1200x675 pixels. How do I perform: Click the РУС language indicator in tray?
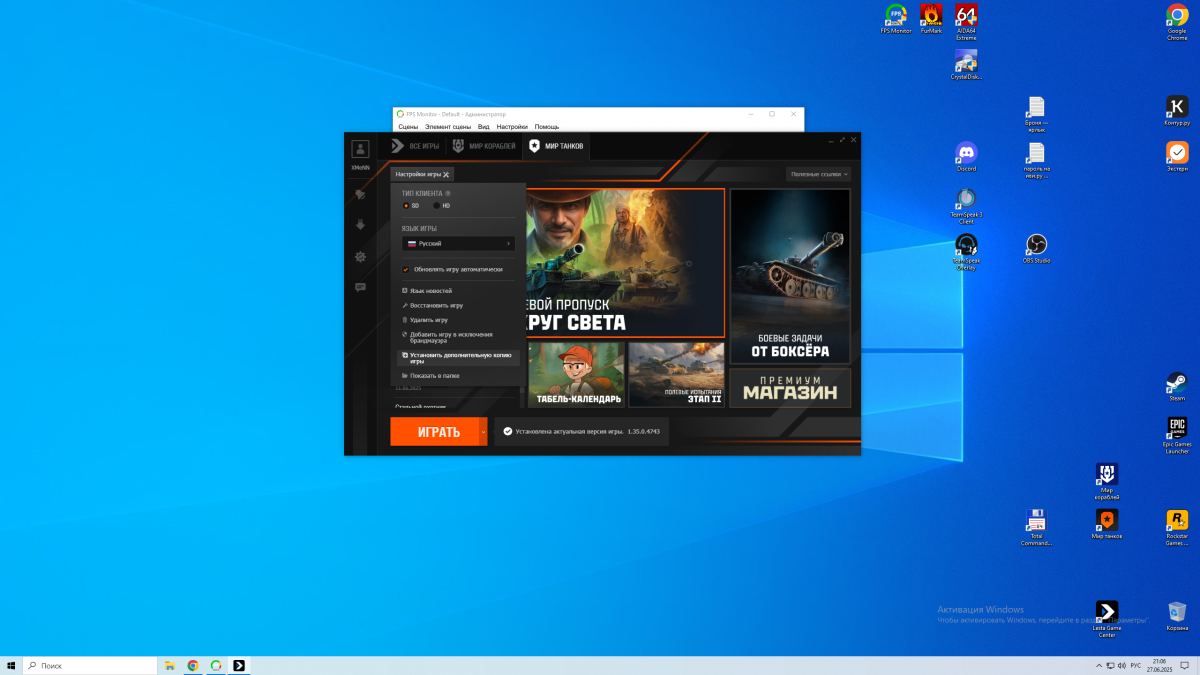coord(1135,665)
